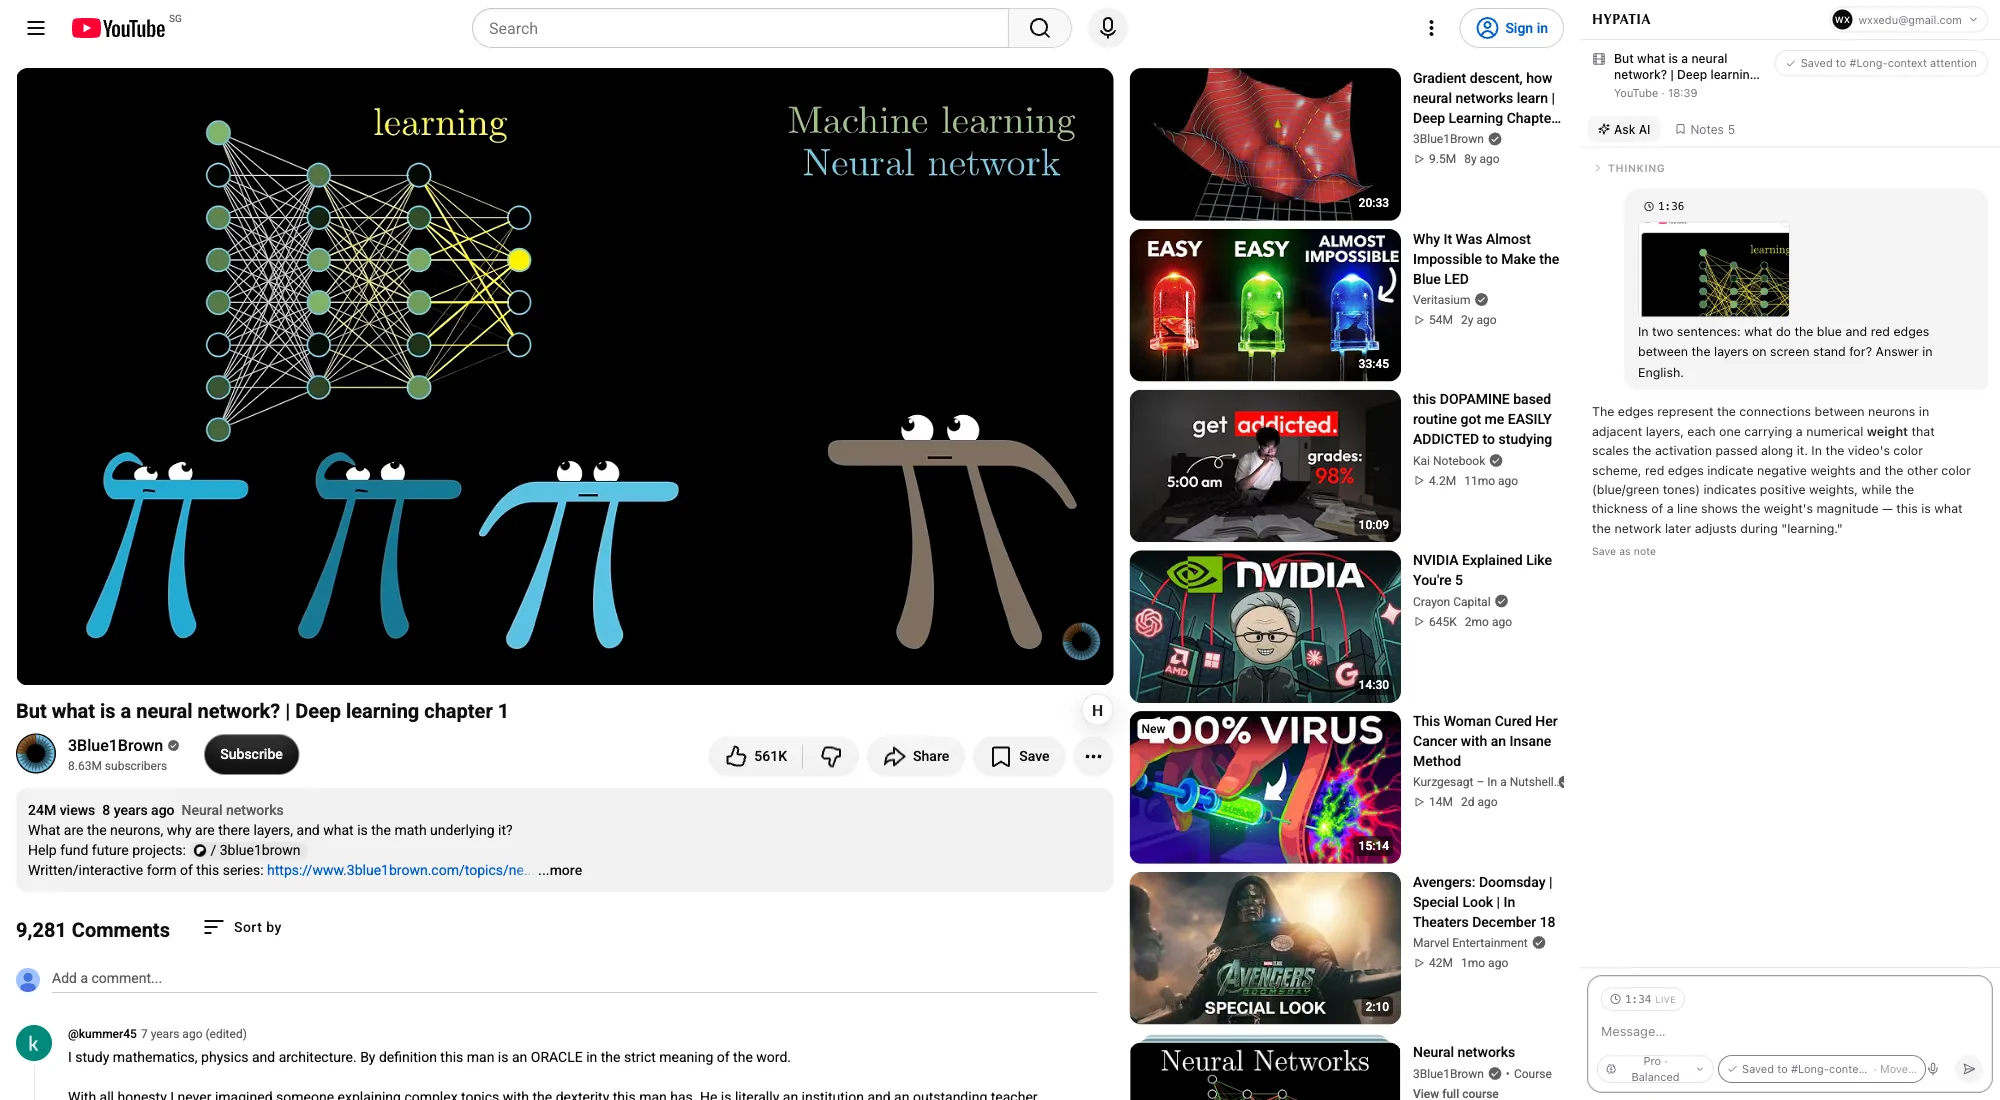The width and height of the screenshot is (2000, 1100).
Task: Toggle the 1:34 LIVE timestamp chip
Action: point(1643,999)
